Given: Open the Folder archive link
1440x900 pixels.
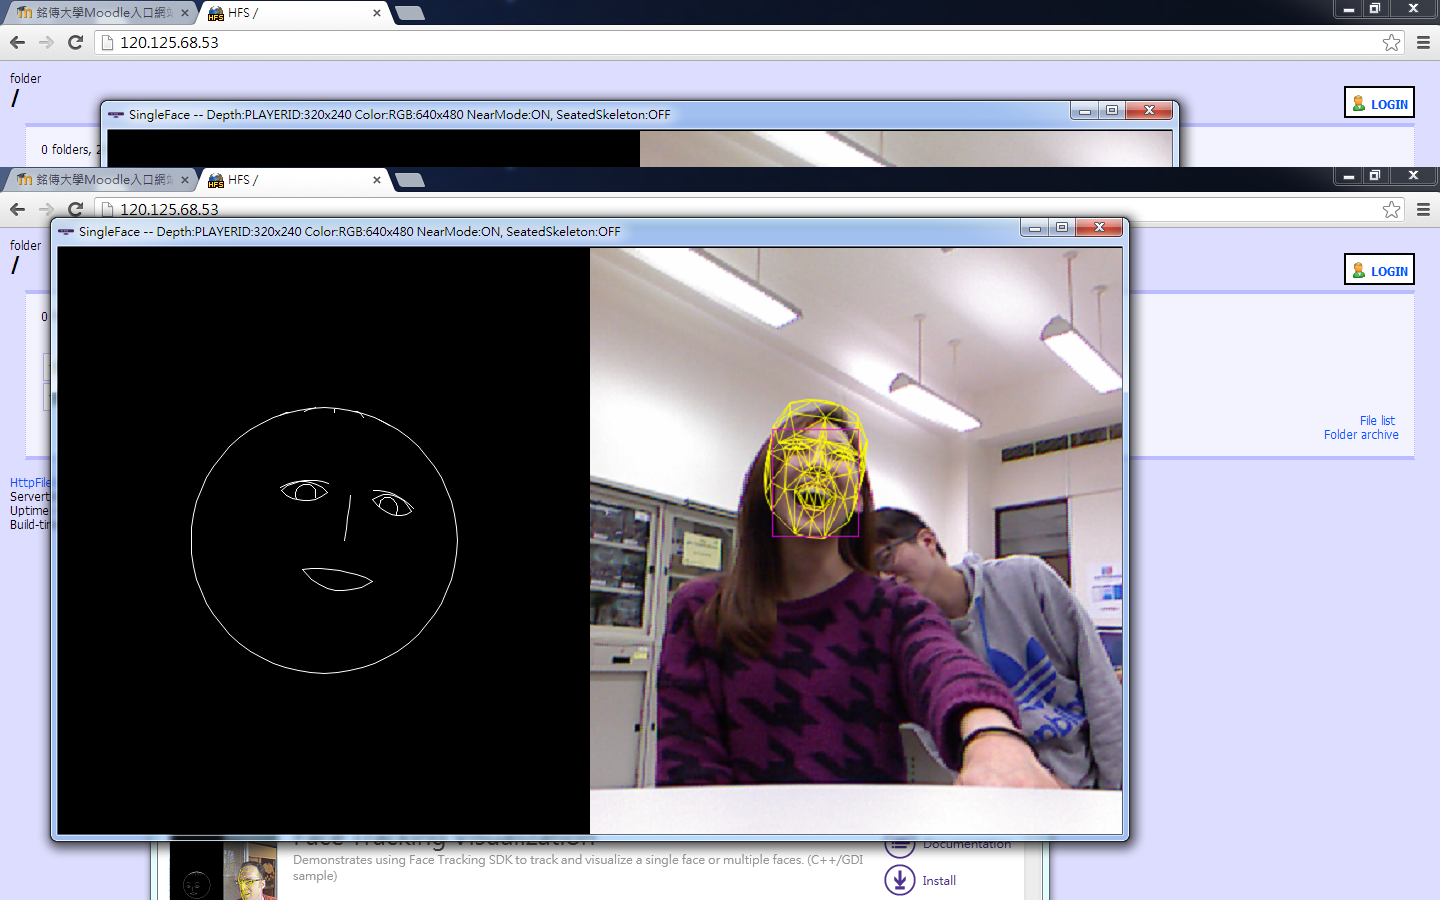Looking at the screenshot, I should pos(1361,435).
